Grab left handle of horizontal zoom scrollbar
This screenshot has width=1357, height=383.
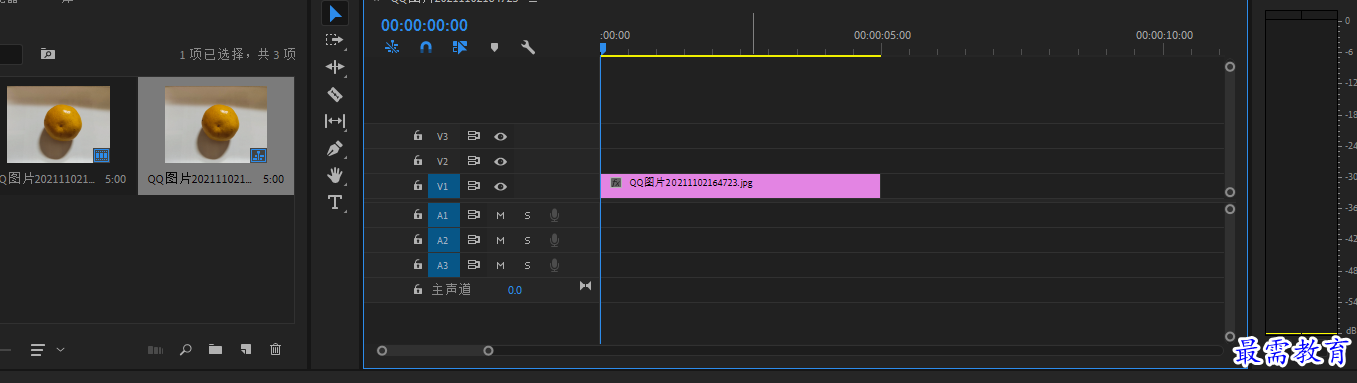click(x=382, y=351)
